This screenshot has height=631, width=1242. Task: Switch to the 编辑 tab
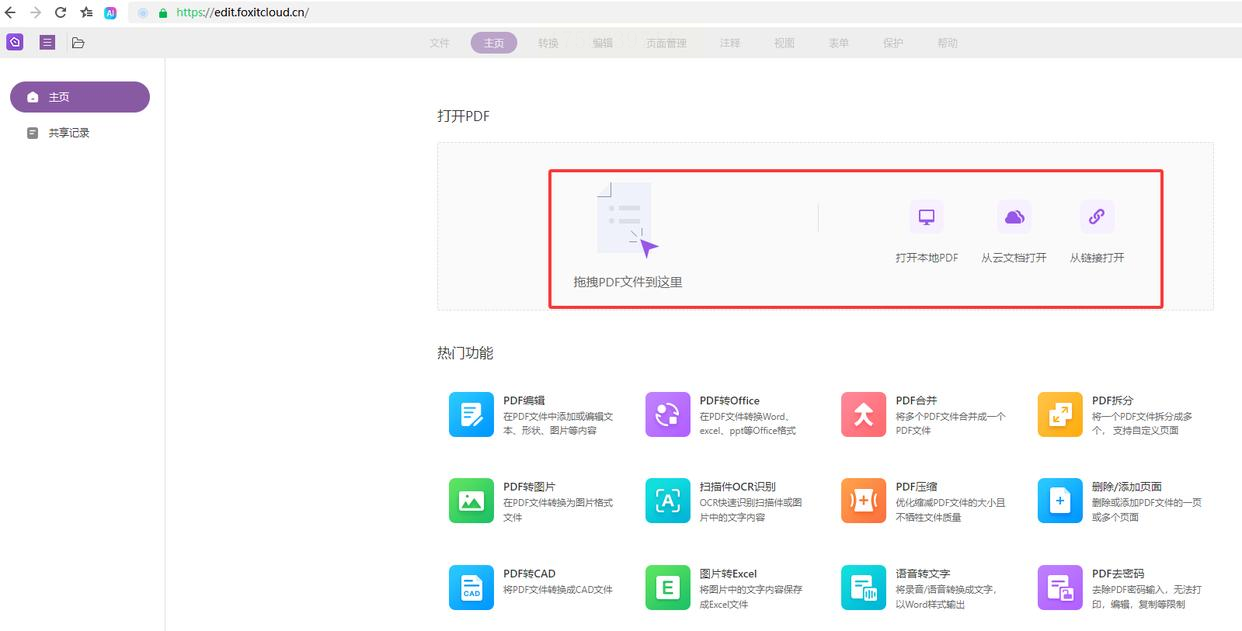pyautogui.click(x=602, y=43)
